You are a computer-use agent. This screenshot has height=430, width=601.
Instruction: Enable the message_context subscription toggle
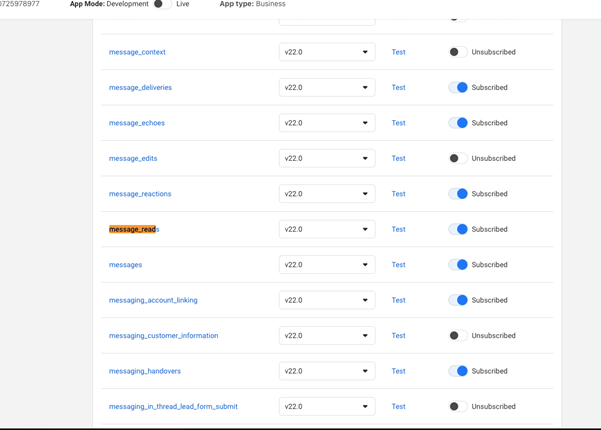click(x=458, y=52)
